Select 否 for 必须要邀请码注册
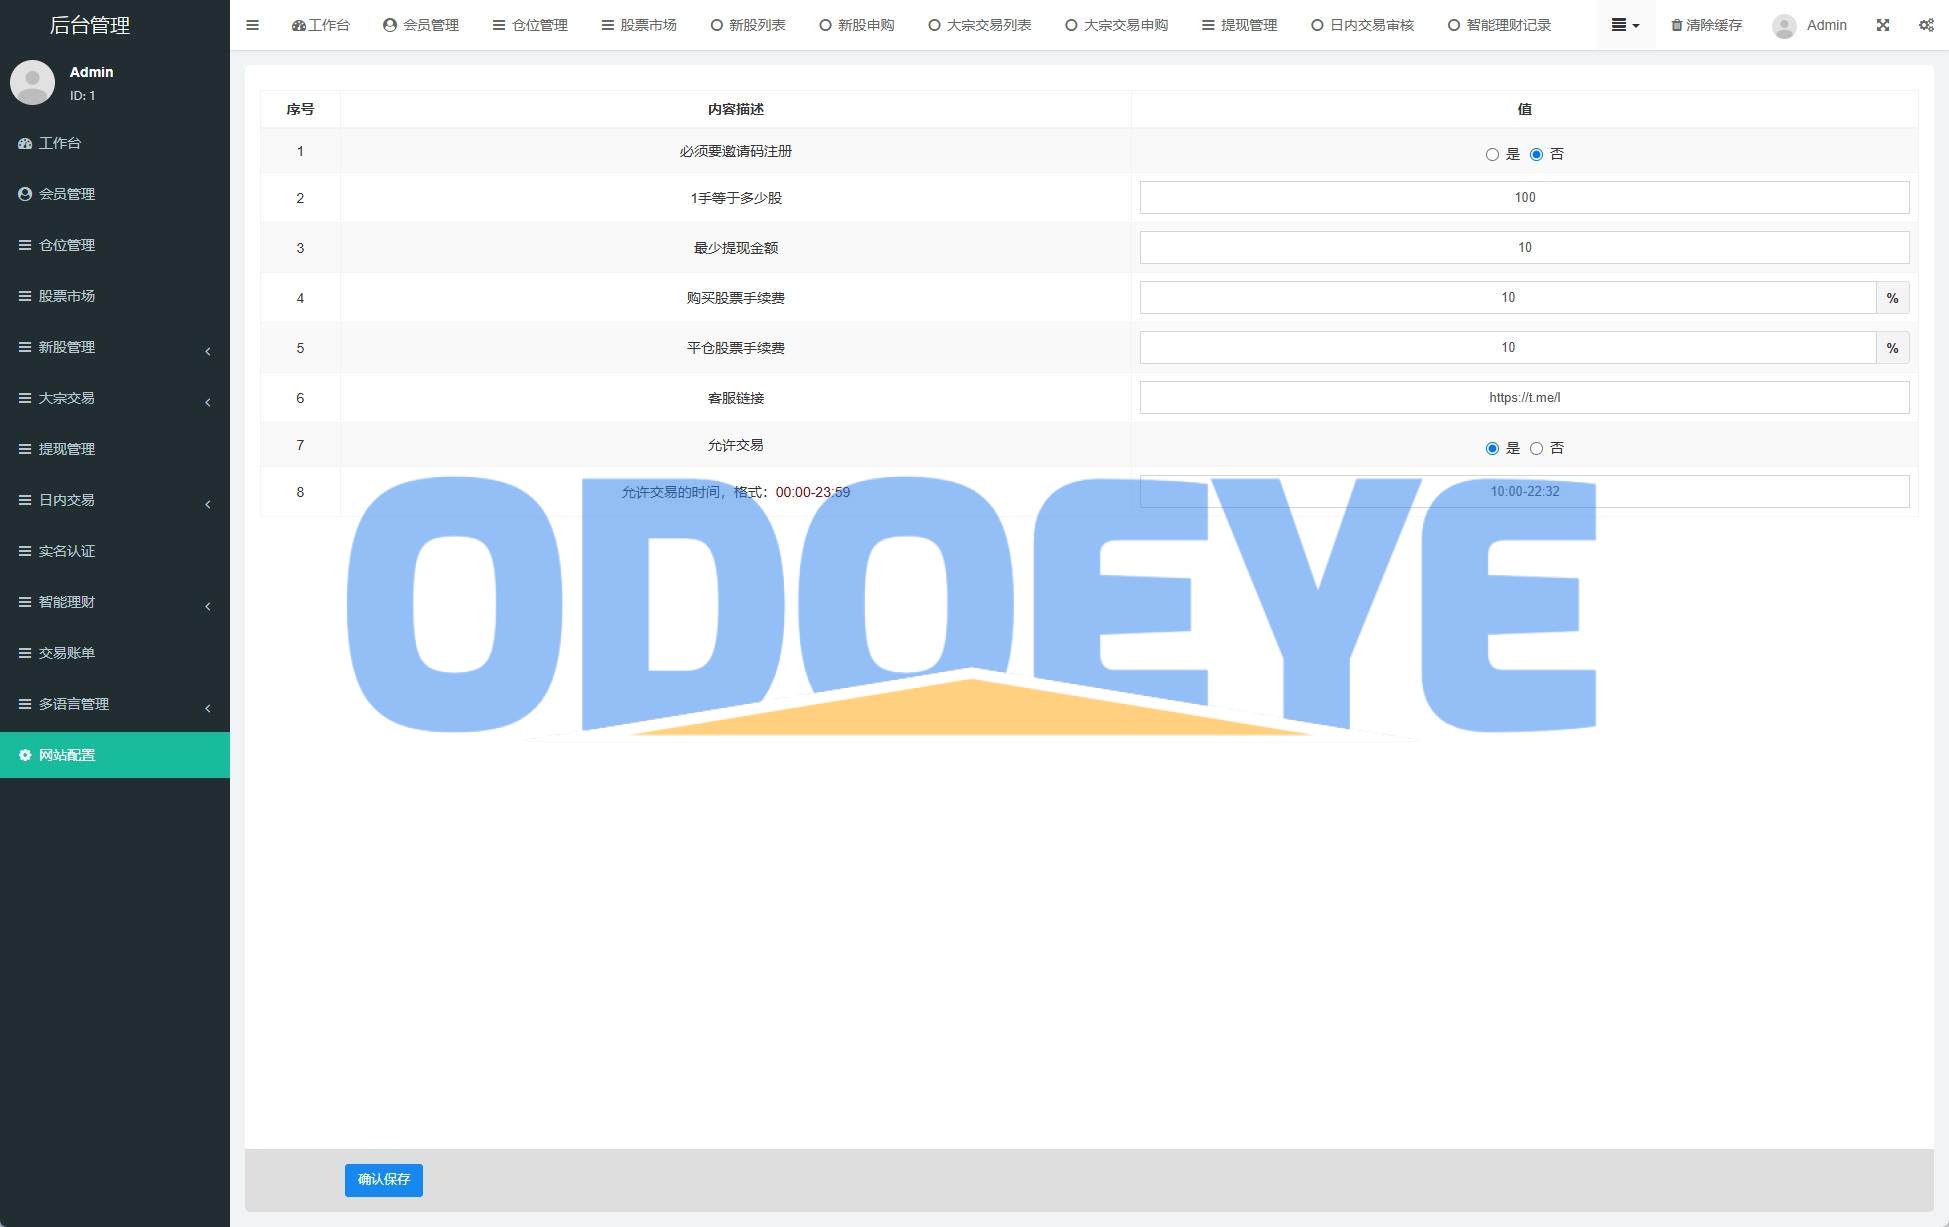 1536,154
